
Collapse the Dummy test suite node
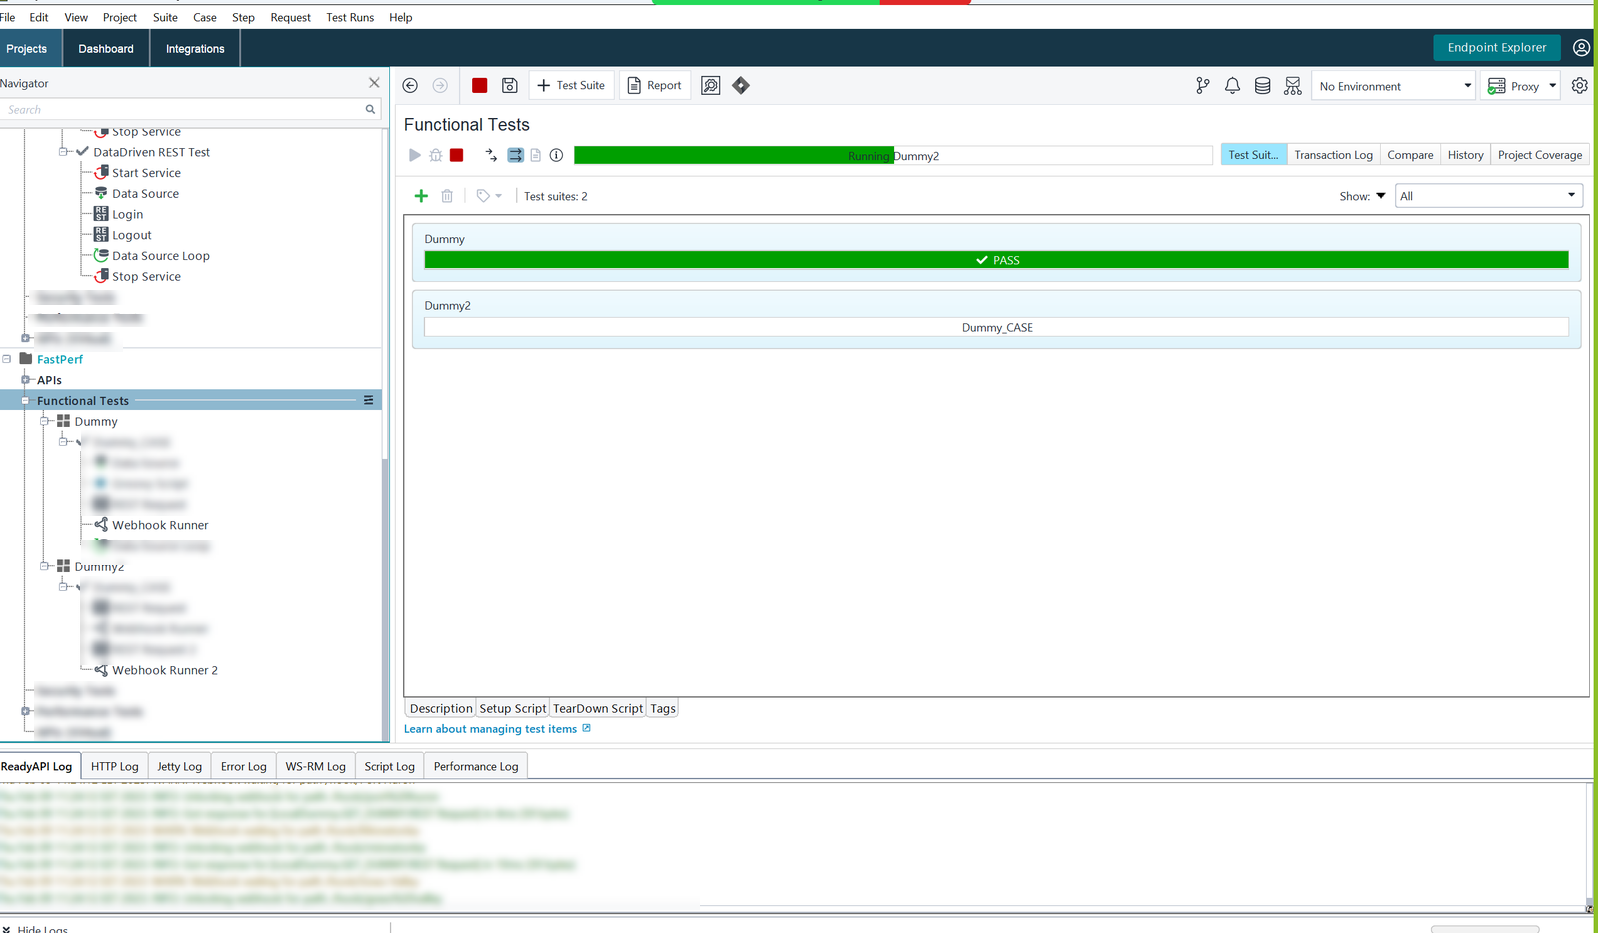pos(45,421)
